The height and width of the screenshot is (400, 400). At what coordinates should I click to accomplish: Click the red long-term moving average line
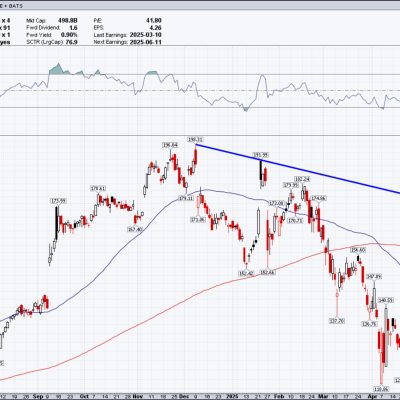200,293
